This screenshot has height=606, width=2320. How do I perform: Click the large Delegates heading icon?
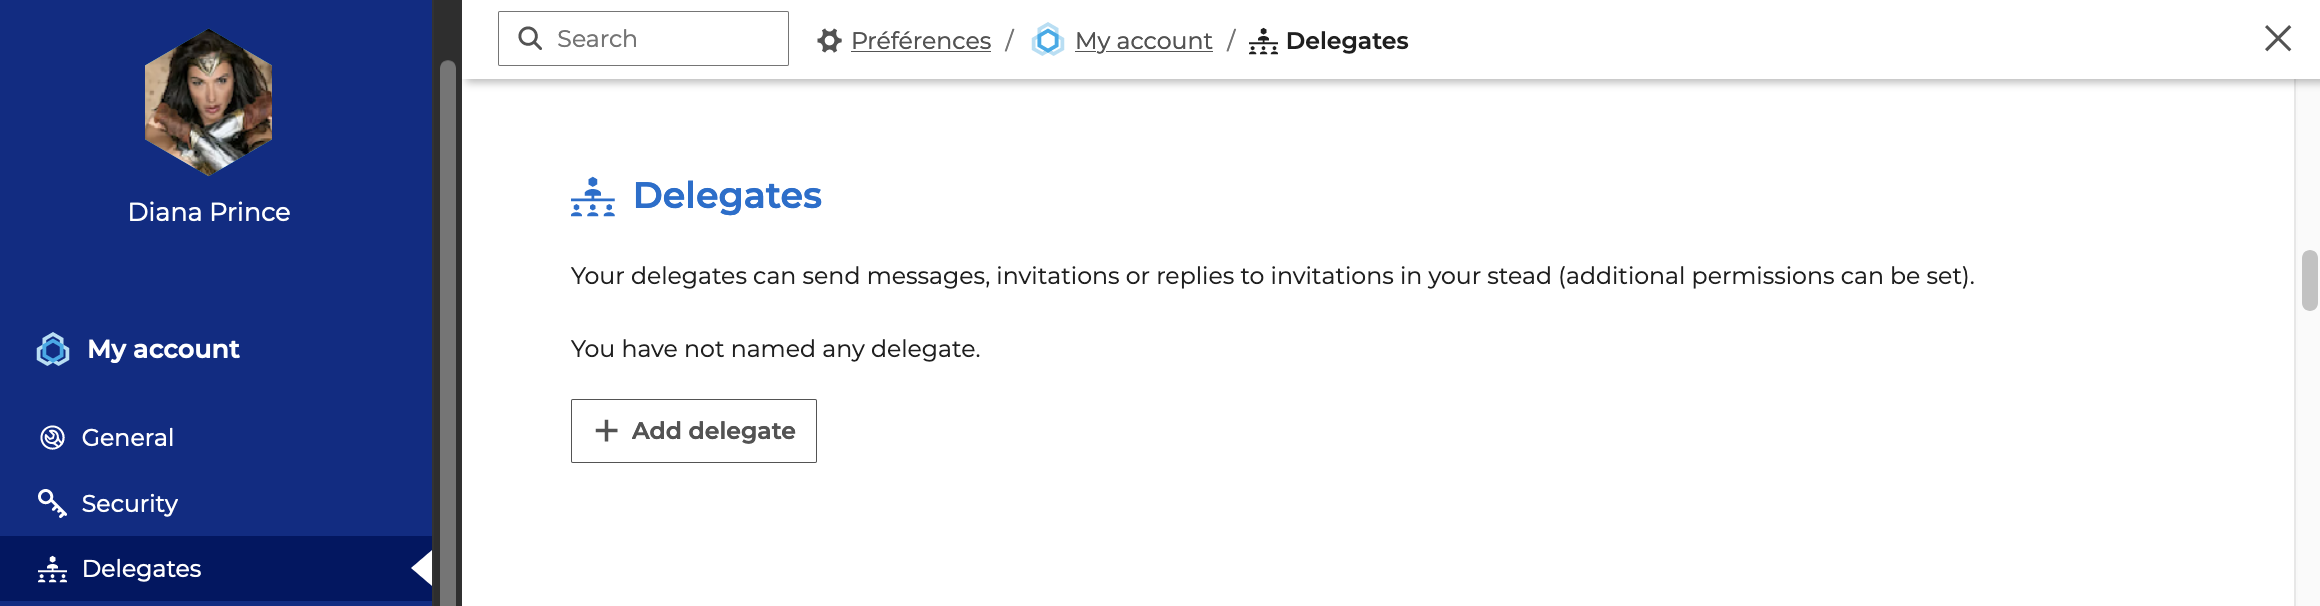pos(593,197)
